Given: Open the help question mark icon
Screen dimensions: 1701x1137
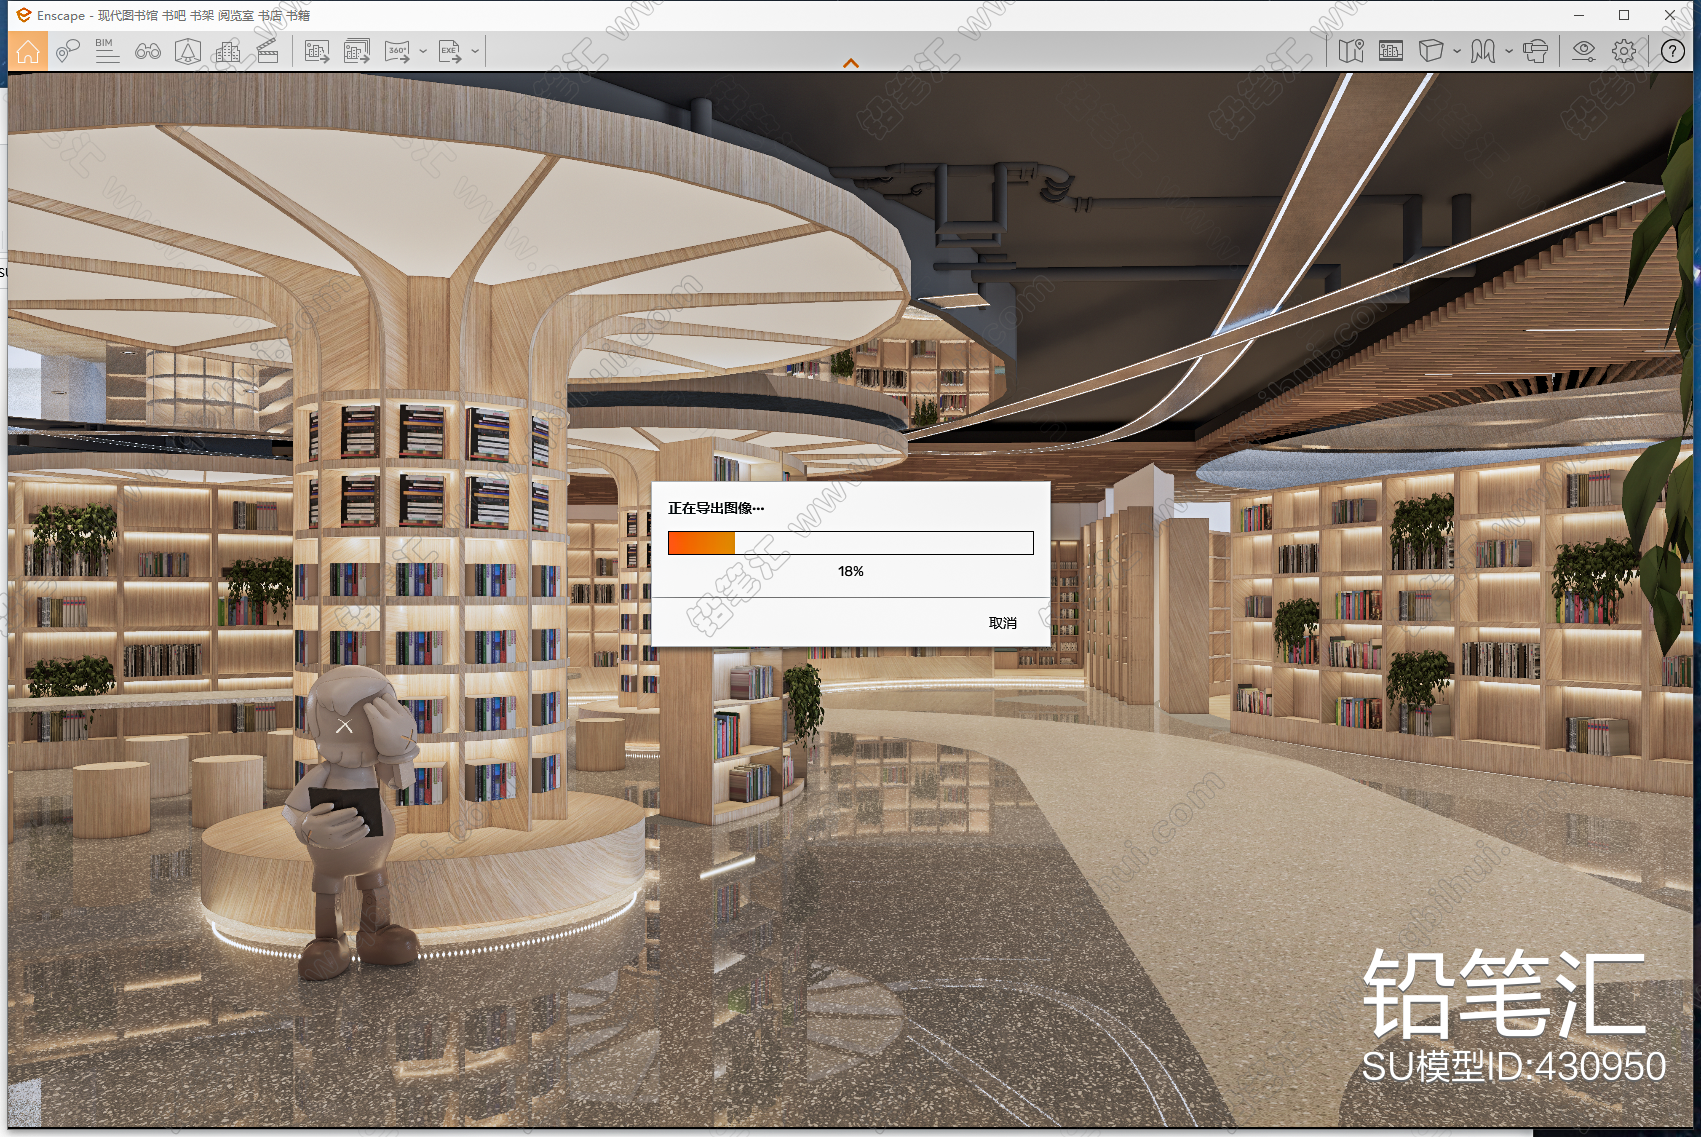Looking at the screenshot, I should pyautogui.click(x=1673, y=51).
